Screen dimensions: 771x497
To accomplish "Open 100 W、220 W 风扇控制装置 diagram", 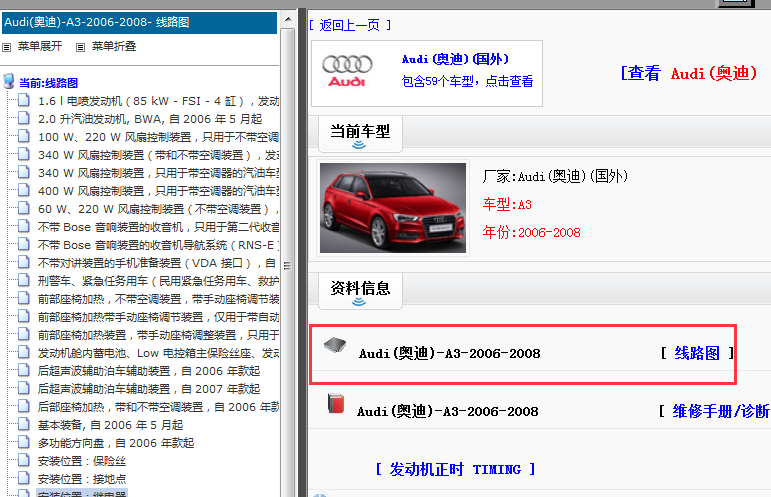I will click(158, 137).
